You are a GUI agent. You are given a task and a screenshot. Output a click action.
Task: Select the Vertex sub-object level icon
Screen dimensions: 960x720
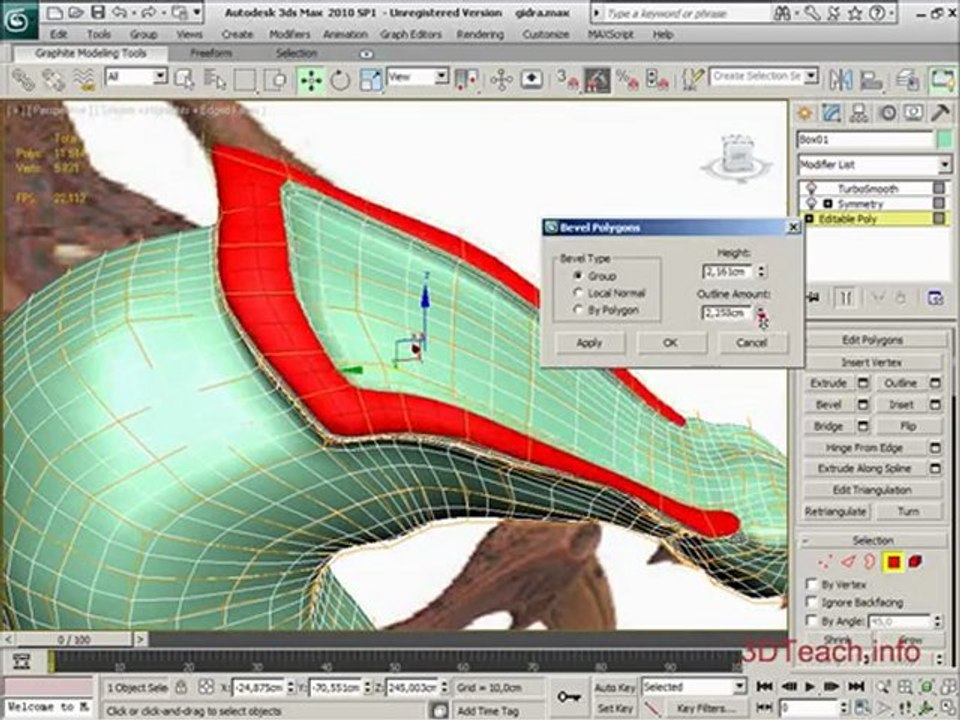(x=825, y=561)
